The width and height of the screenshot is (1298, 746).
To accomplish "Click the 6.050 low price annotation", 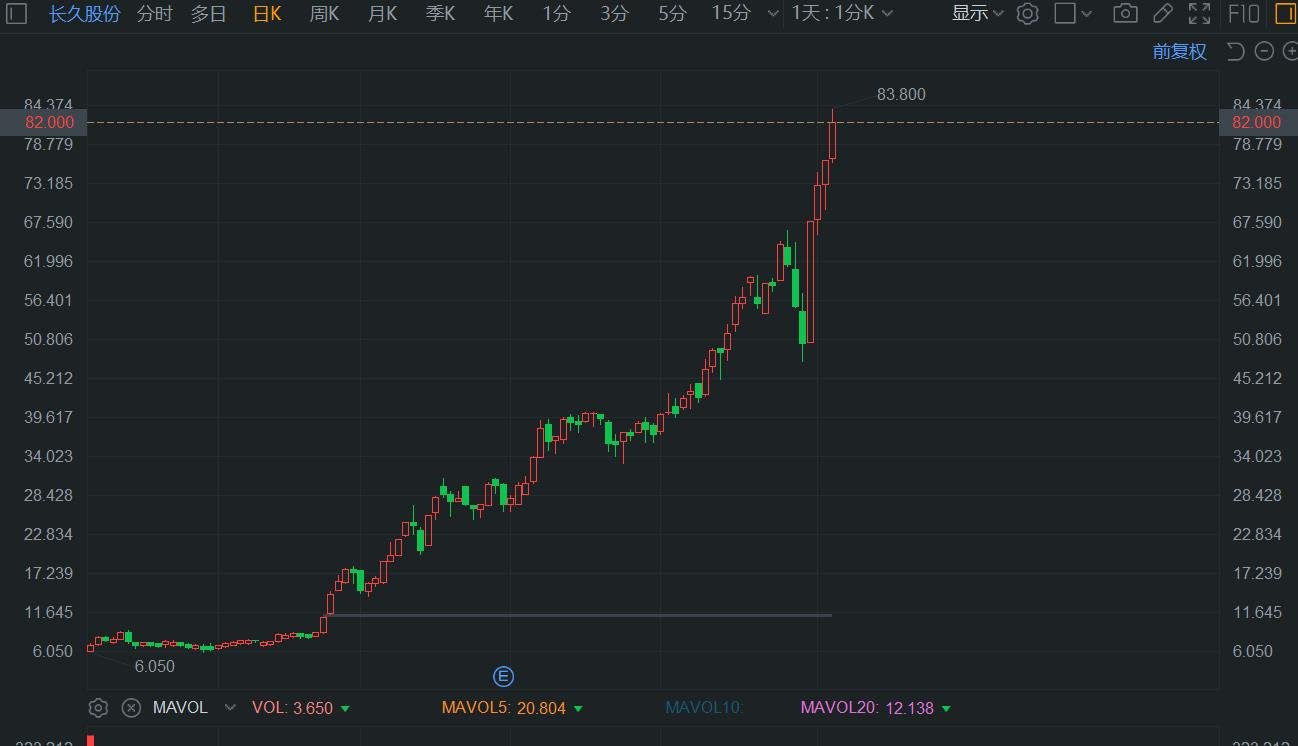I will click(x=154, y=666).
